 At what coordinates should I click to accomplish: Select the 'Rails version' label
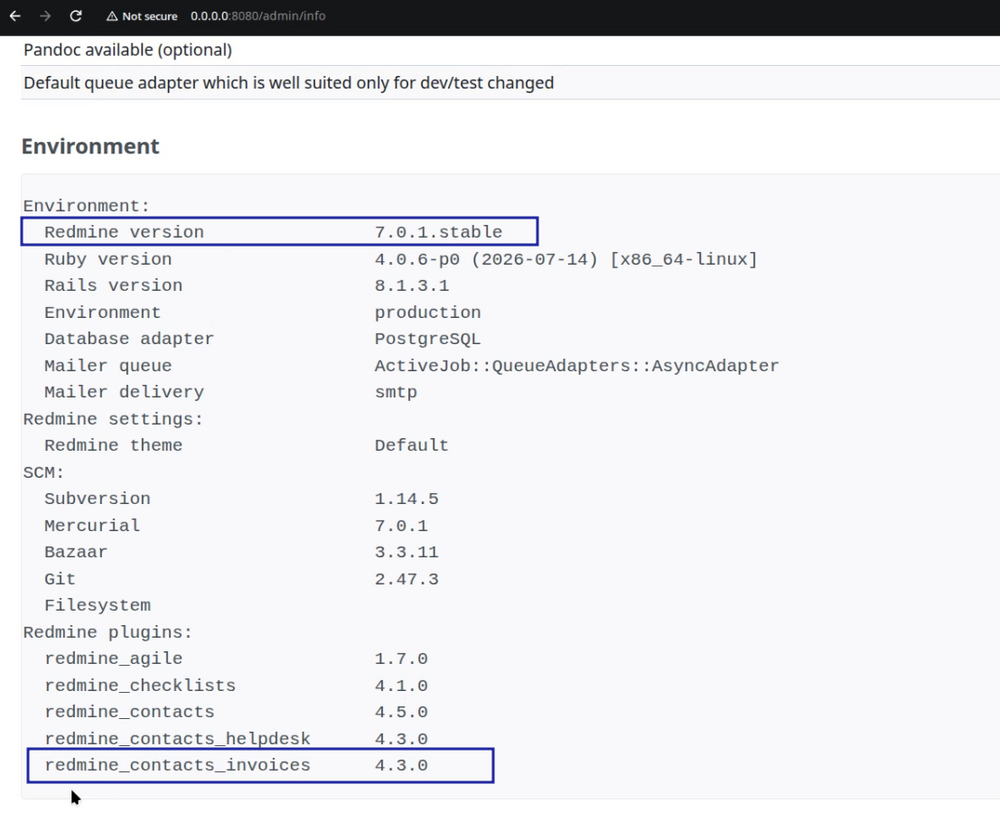click(114, 286)
